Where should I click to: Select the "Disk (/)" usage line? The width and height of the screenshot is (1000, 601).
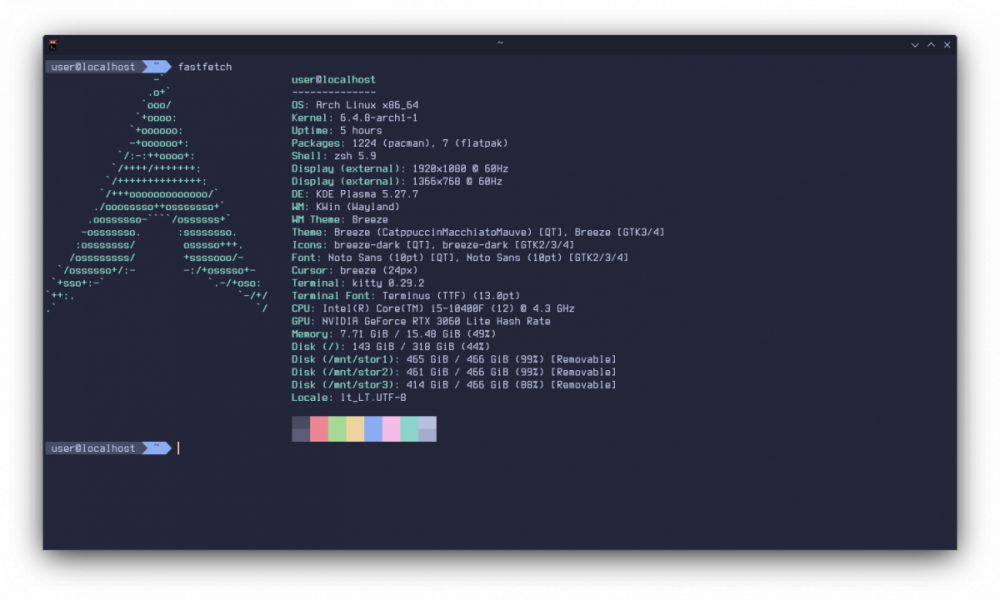pyautogui.click(x=391, y=347)
